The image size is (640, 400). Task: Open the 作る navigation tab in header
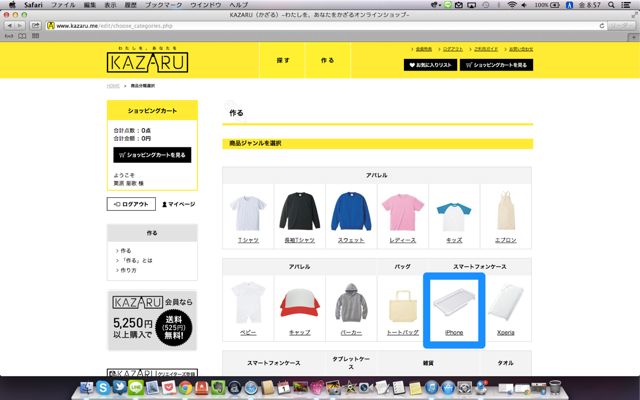tap(327, 60)
